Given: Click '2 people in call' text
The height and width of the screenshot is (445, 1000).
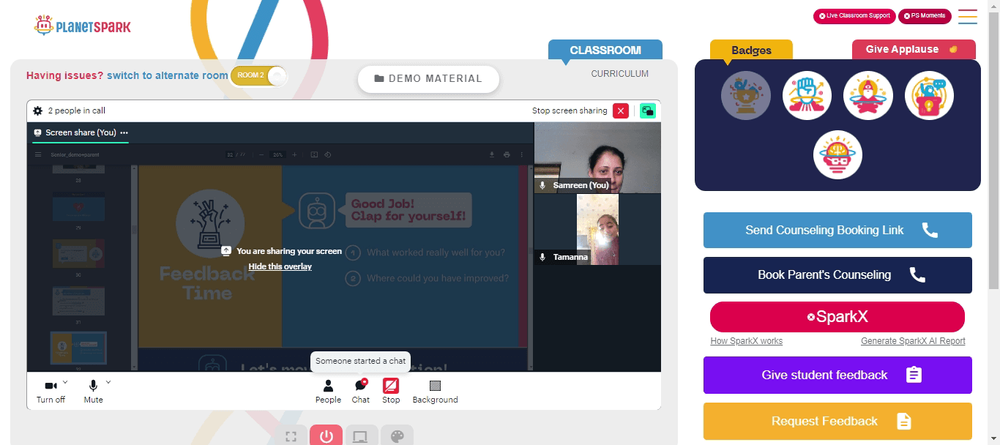Looking at the screenshot, I should [77, 111].
